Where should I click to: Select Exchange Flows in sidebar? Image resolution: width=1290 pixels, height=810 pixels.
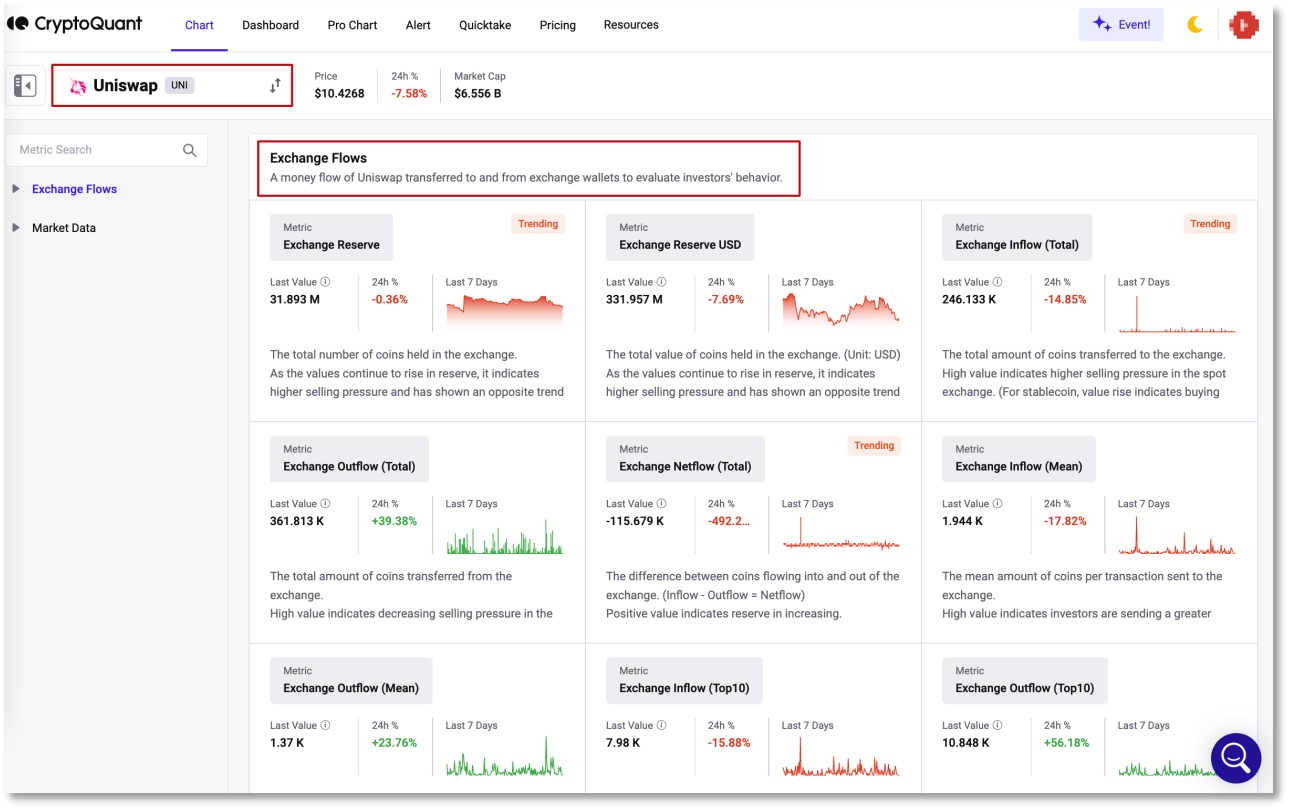coord(74,189)
